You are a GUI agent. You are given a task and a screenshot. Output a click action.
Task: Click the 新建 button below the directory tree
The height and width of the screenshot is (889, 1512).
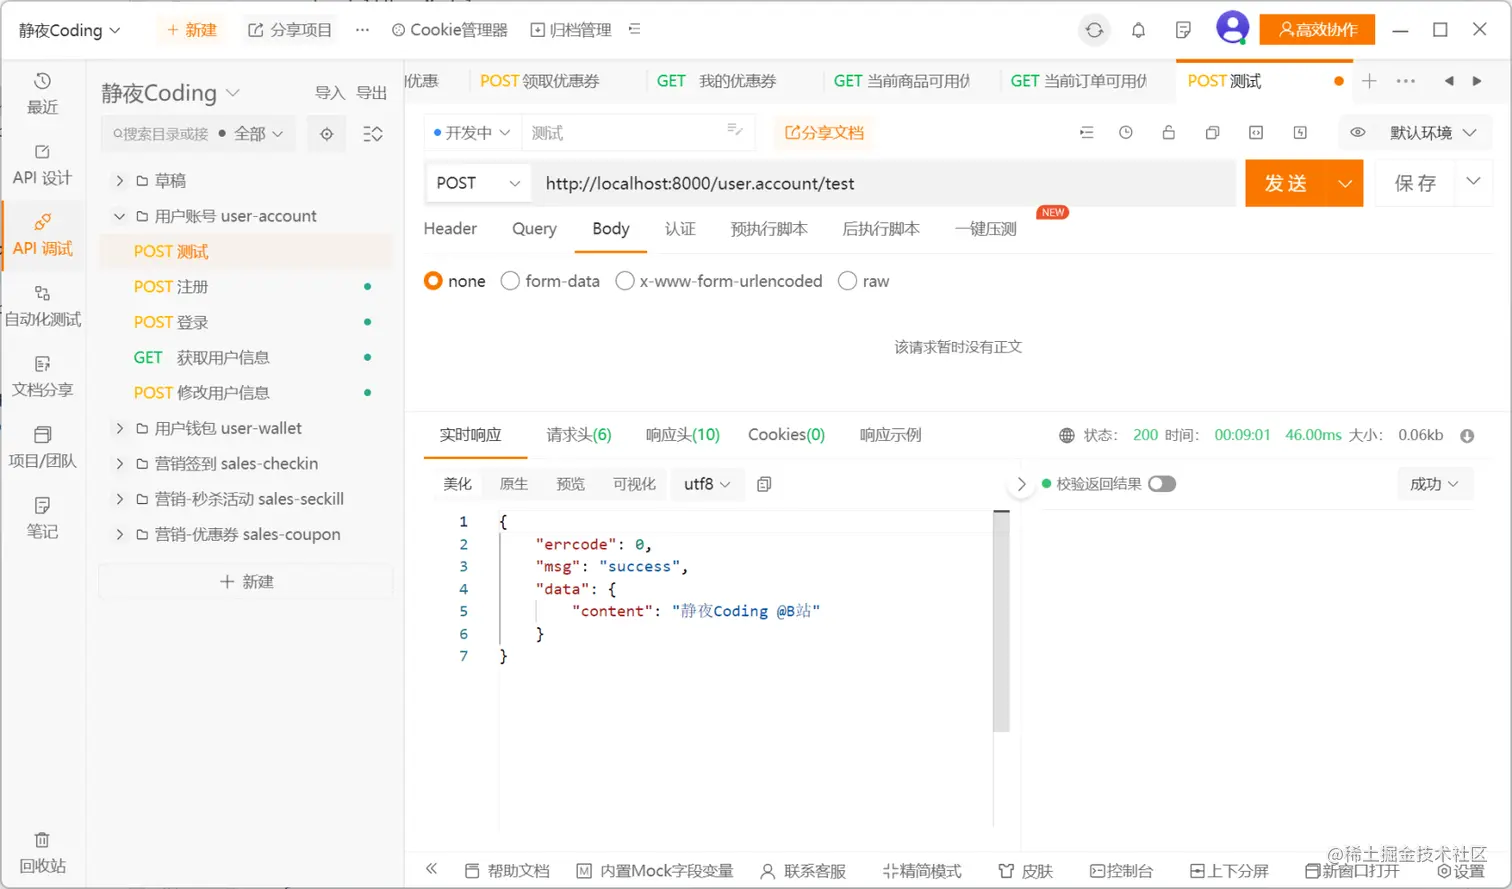pyautogui.click(x=246, y=582)
